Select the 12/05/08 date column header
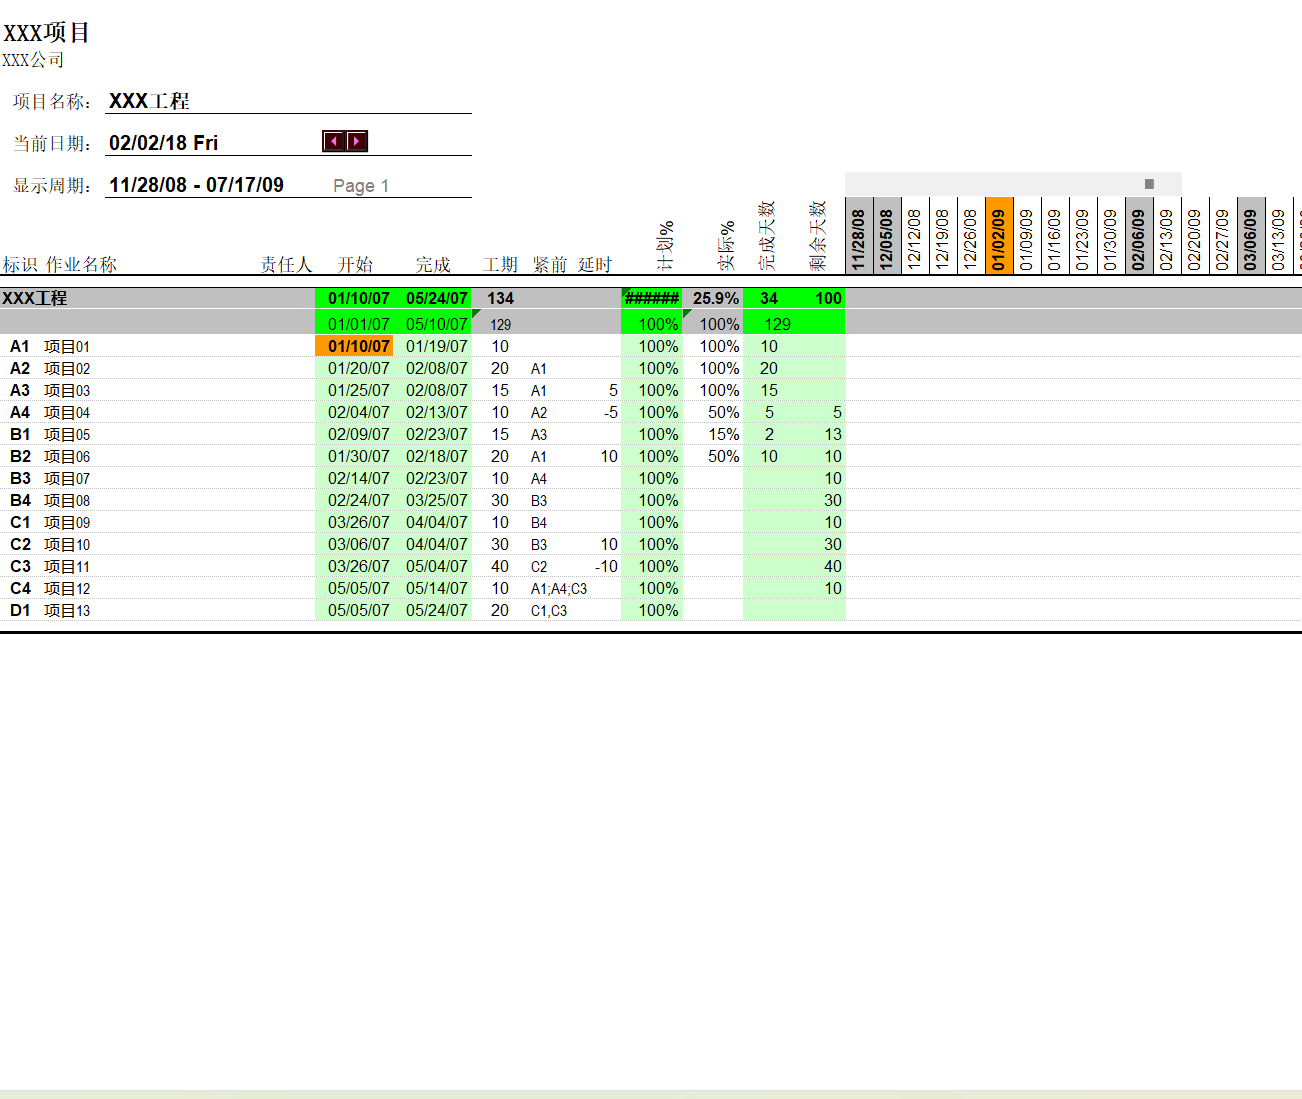Screen dimensions: 1302x1099 tap(887, 235)
